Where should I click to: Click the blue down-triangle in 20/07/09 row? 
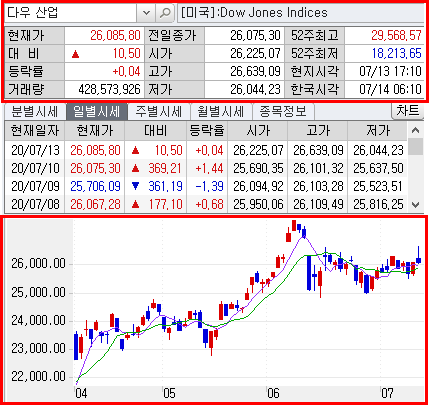tap(135, 186)
